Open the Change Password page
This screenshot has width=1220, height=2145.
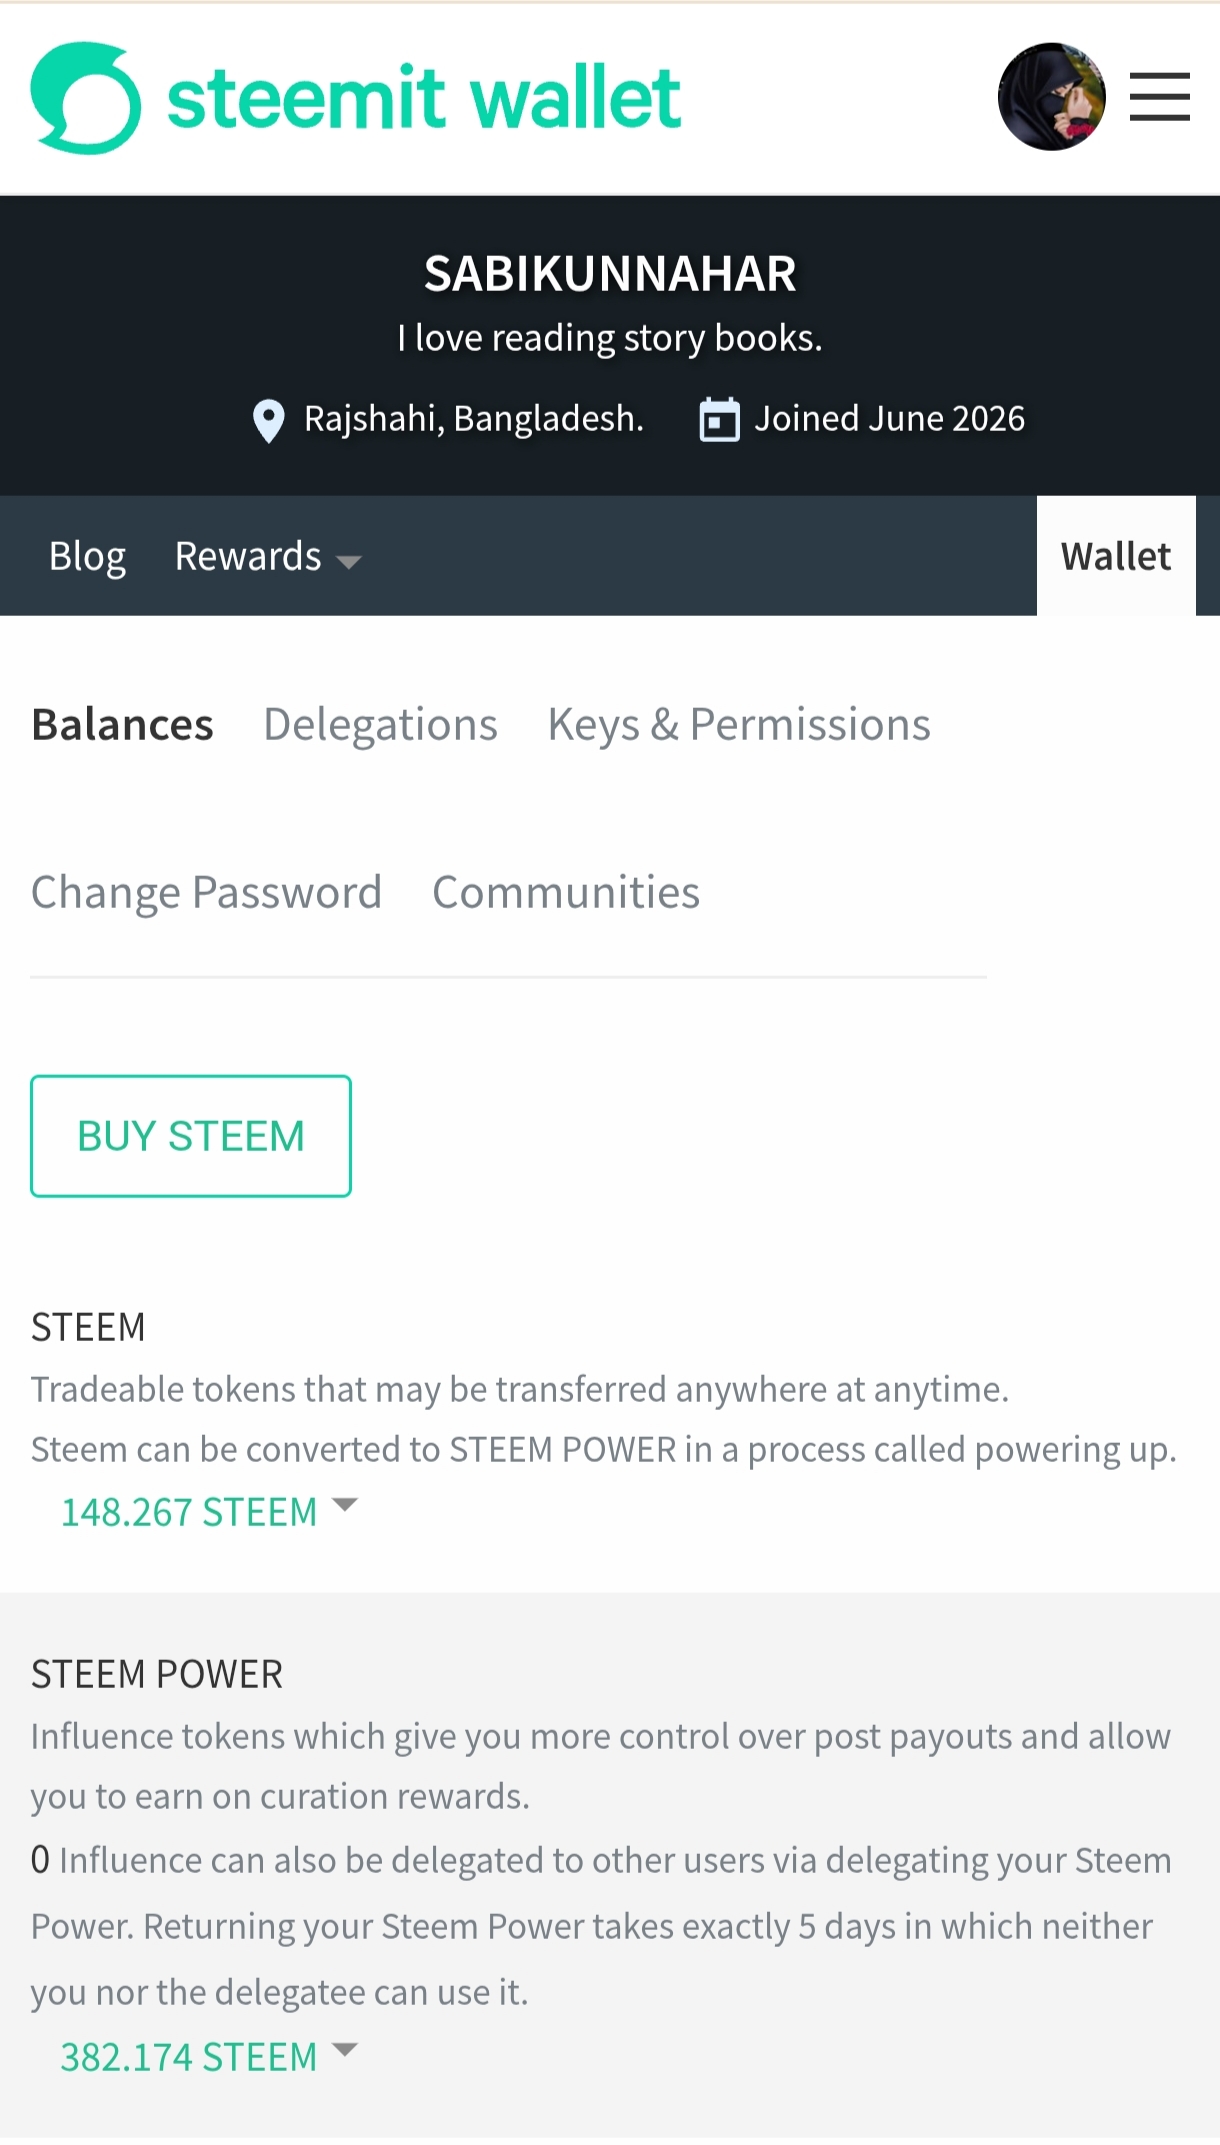coord(206,892)
